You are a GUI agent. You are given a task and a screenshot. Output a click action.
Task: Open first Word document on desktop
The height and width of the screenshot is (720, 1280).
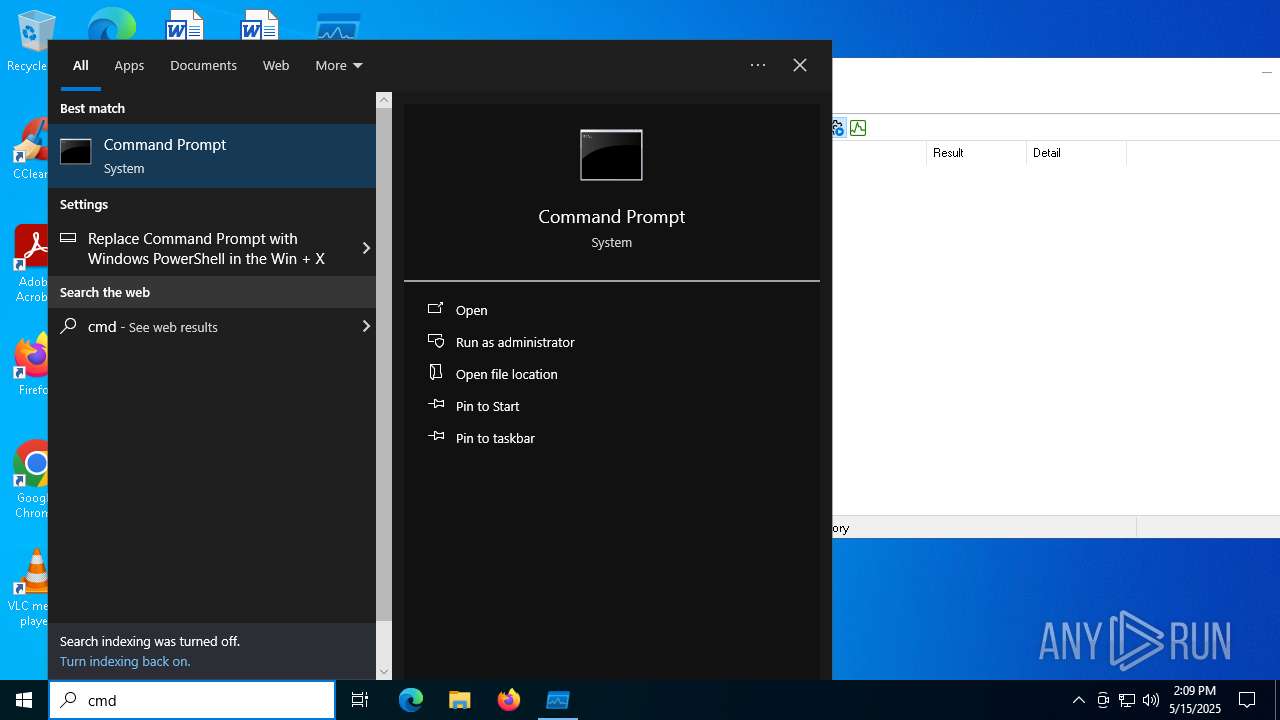pos(184,25)
